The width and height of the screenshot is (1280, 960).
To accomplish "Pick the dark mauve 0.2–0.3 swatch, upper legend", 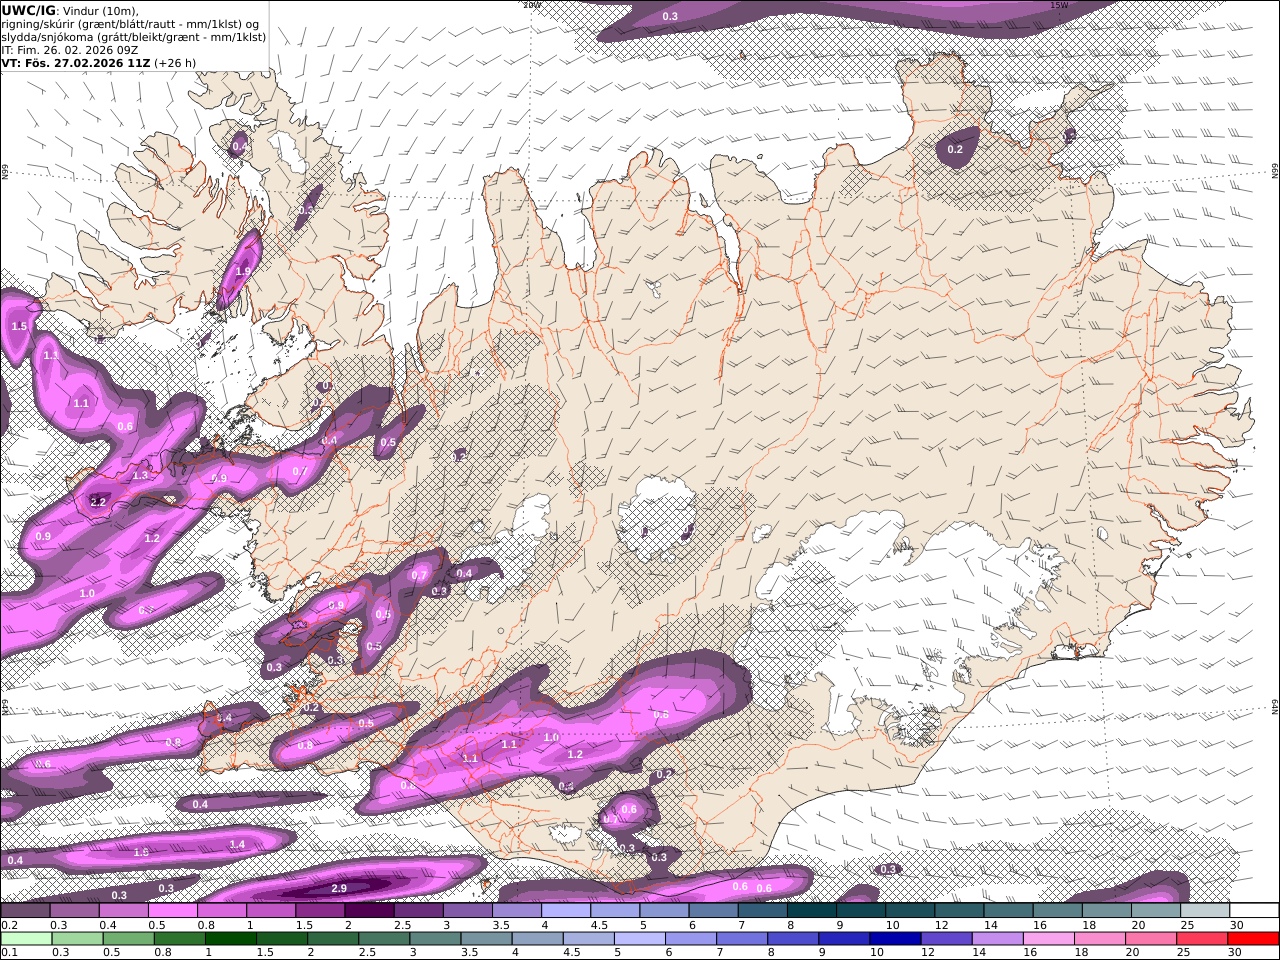I will pos(25,910).
